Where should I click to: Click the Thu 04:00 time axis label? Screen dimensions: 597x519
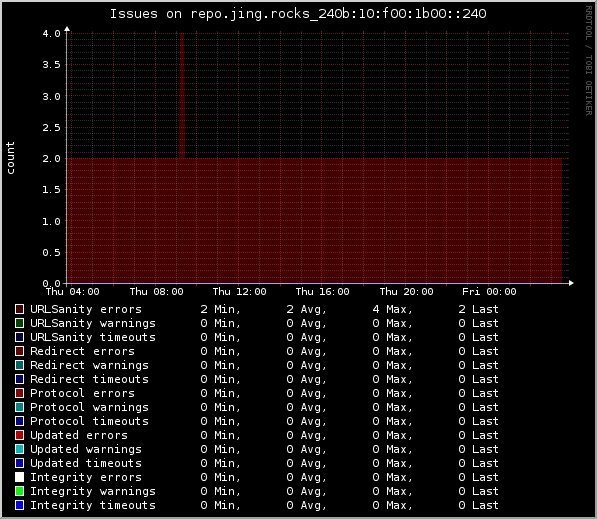click(72, 292)
